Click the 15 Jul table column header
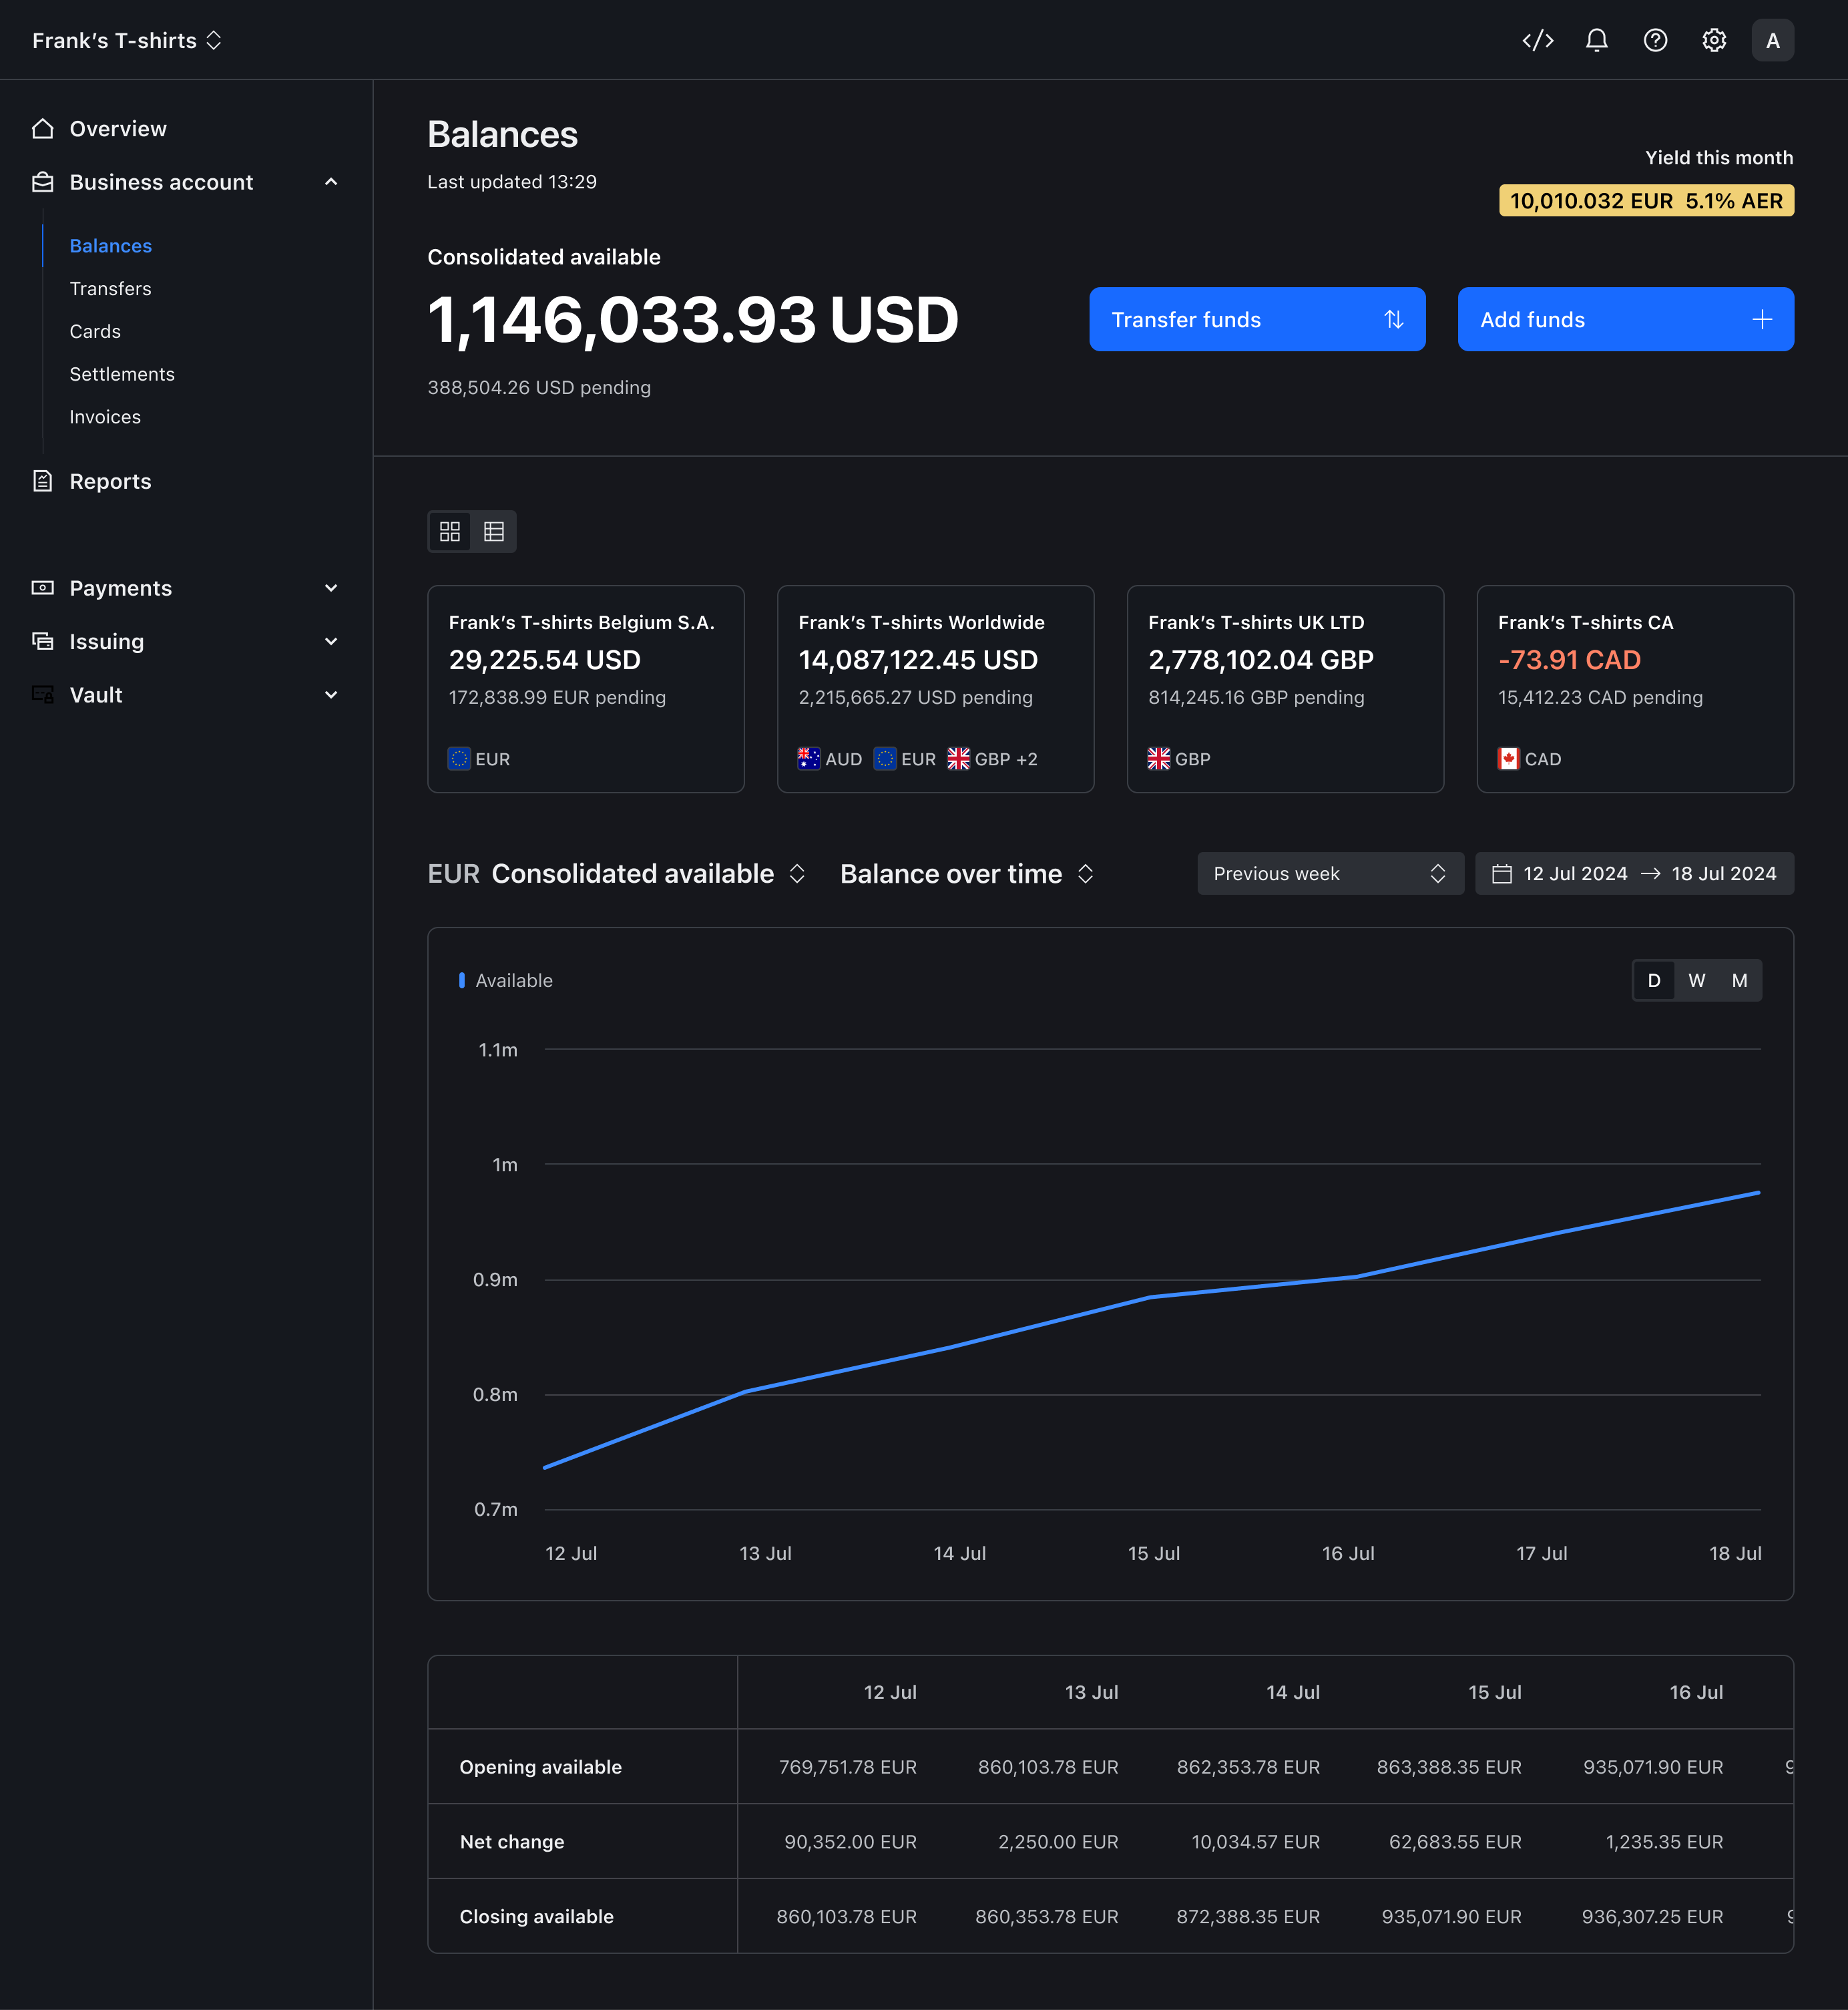1848x2010 pixels. 1494,1692
